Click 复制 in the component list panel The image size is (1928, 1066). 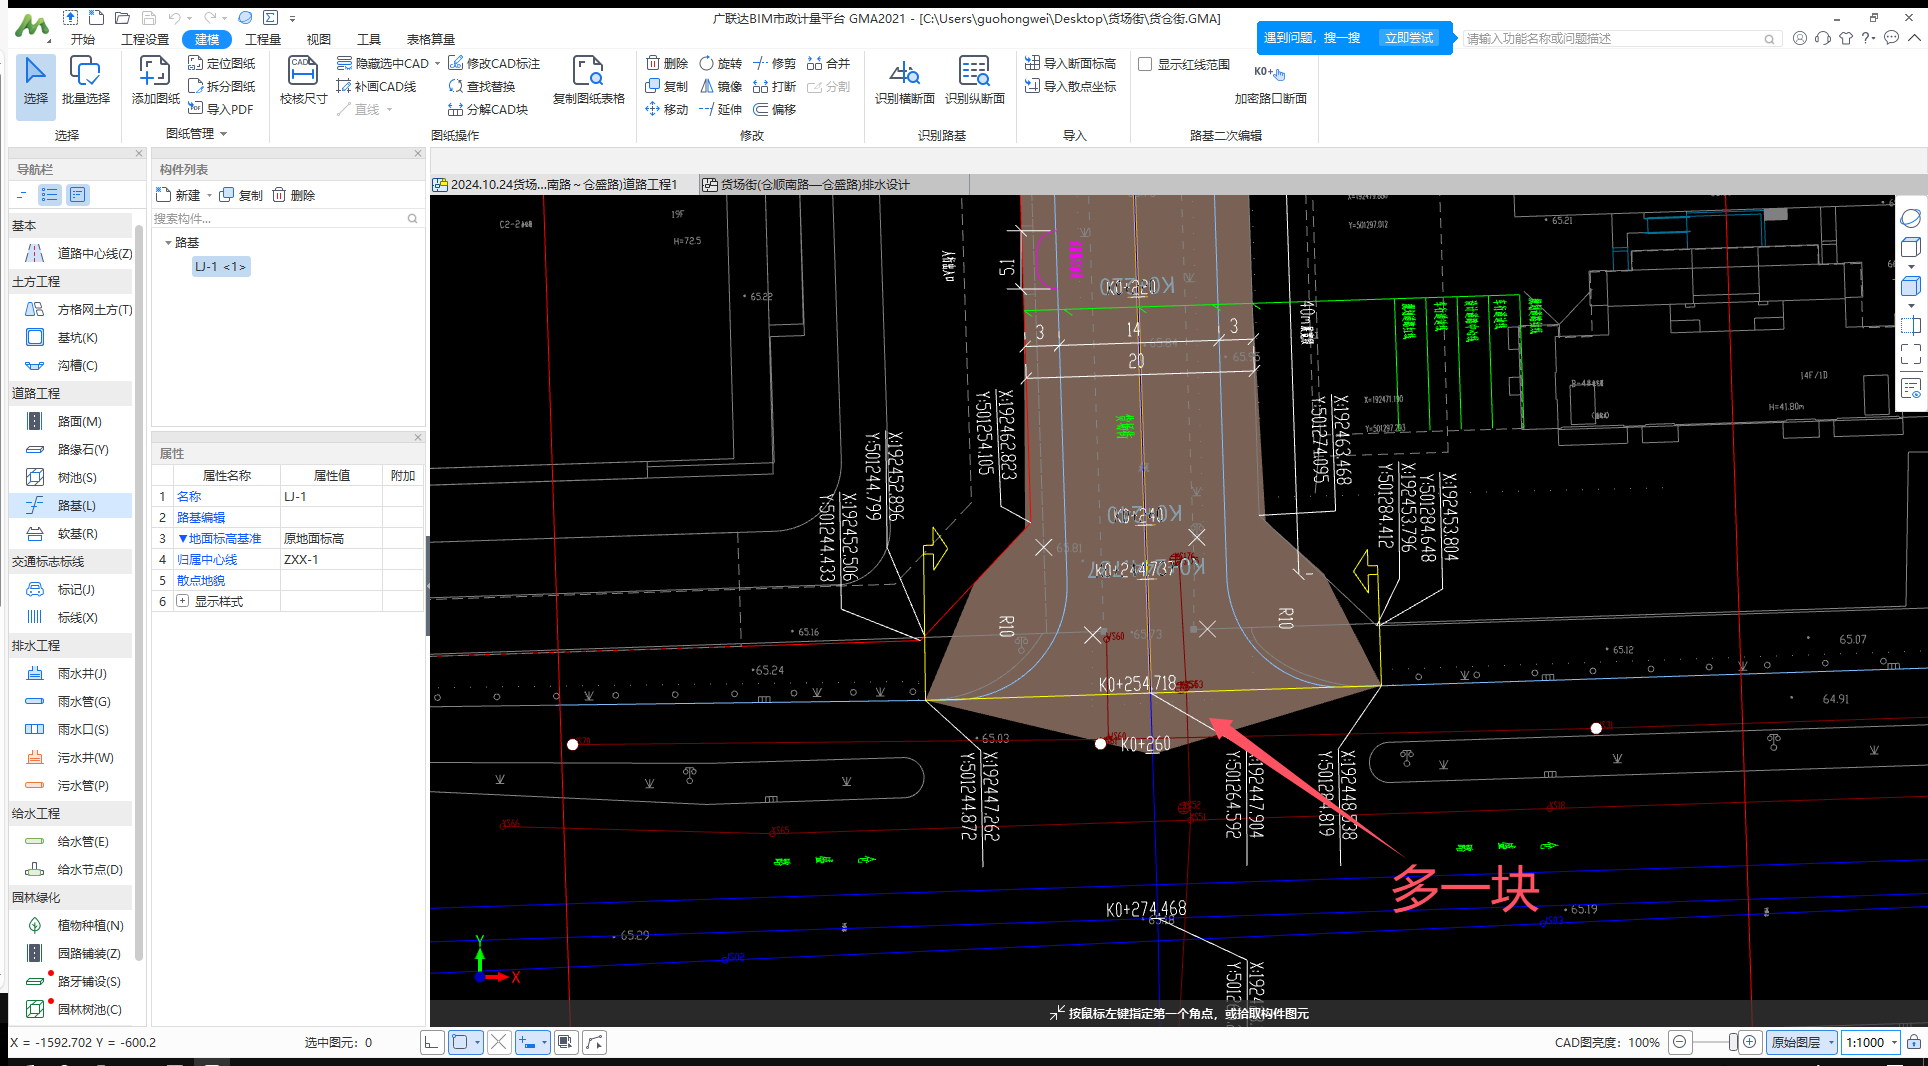tap(241, 196)
